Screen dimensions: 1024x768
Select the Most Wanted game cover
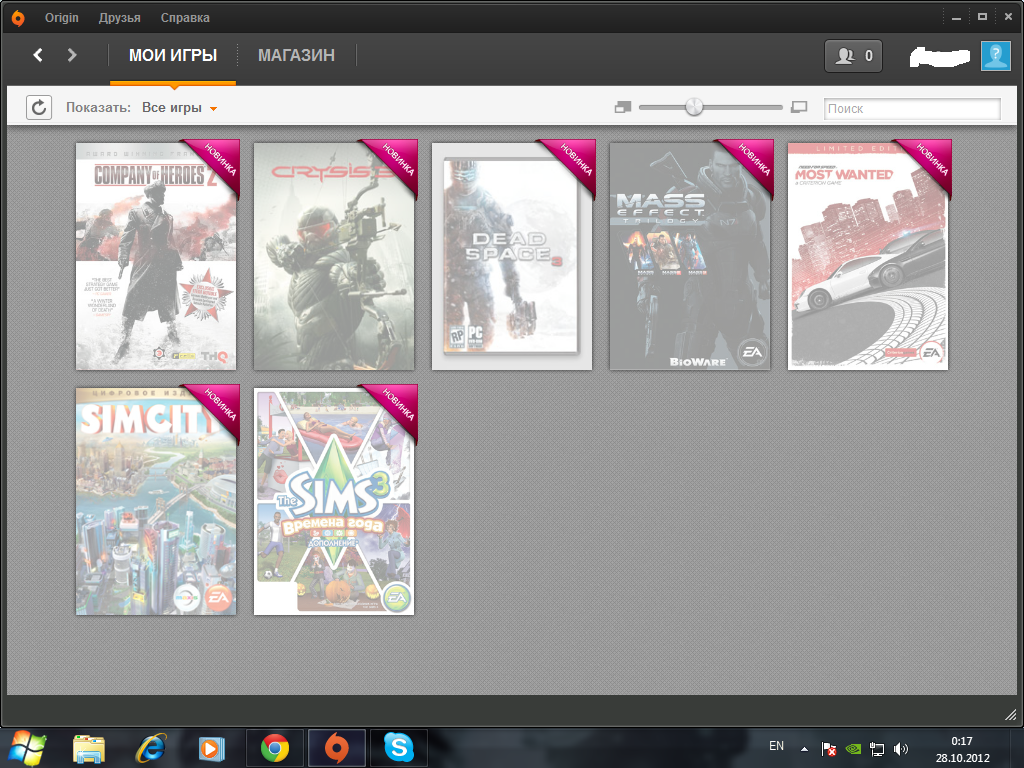pyautogui.click(x=868, y=256)
